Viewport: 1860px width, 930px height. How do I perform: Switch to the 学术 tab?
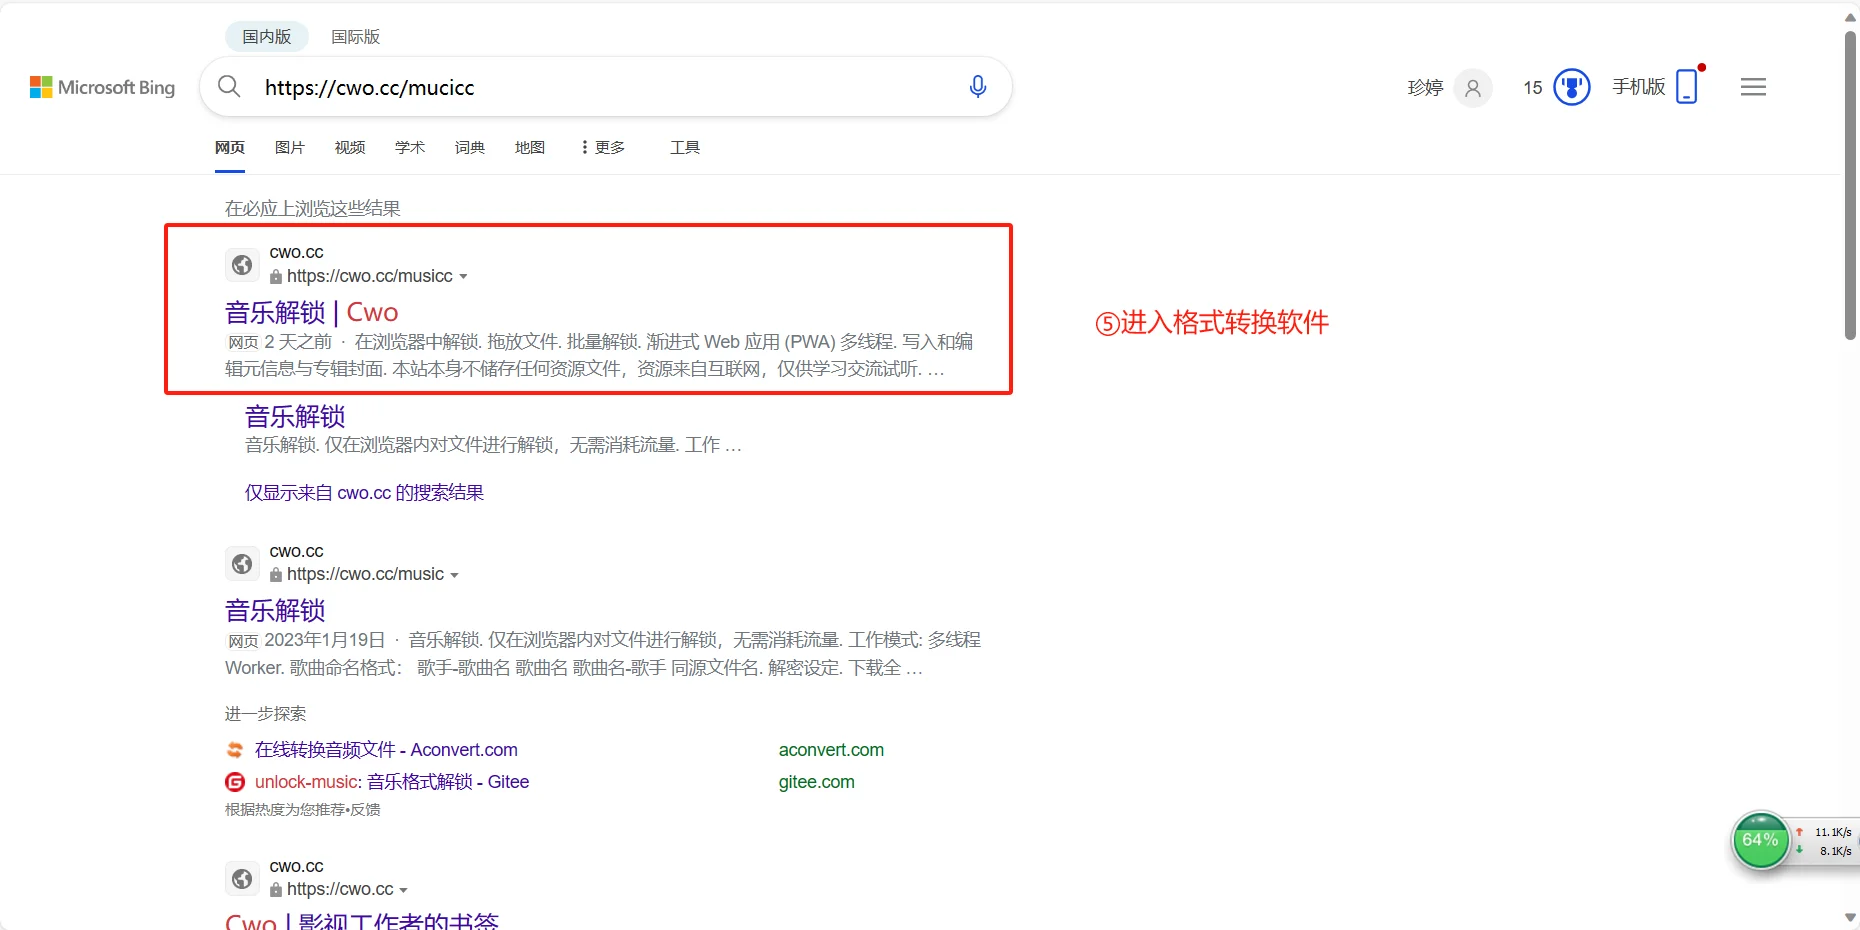(410, 148)
